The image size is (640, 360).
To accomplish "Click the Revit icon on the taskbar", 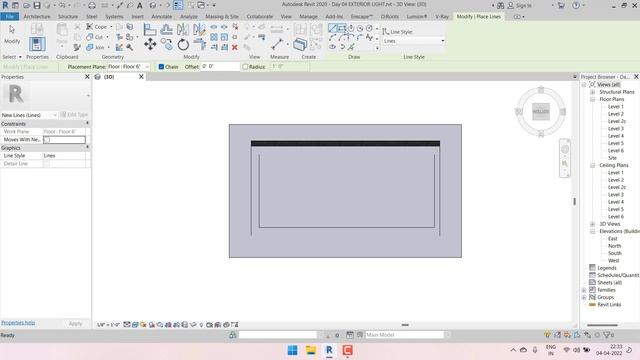I will tap(329, 350).
